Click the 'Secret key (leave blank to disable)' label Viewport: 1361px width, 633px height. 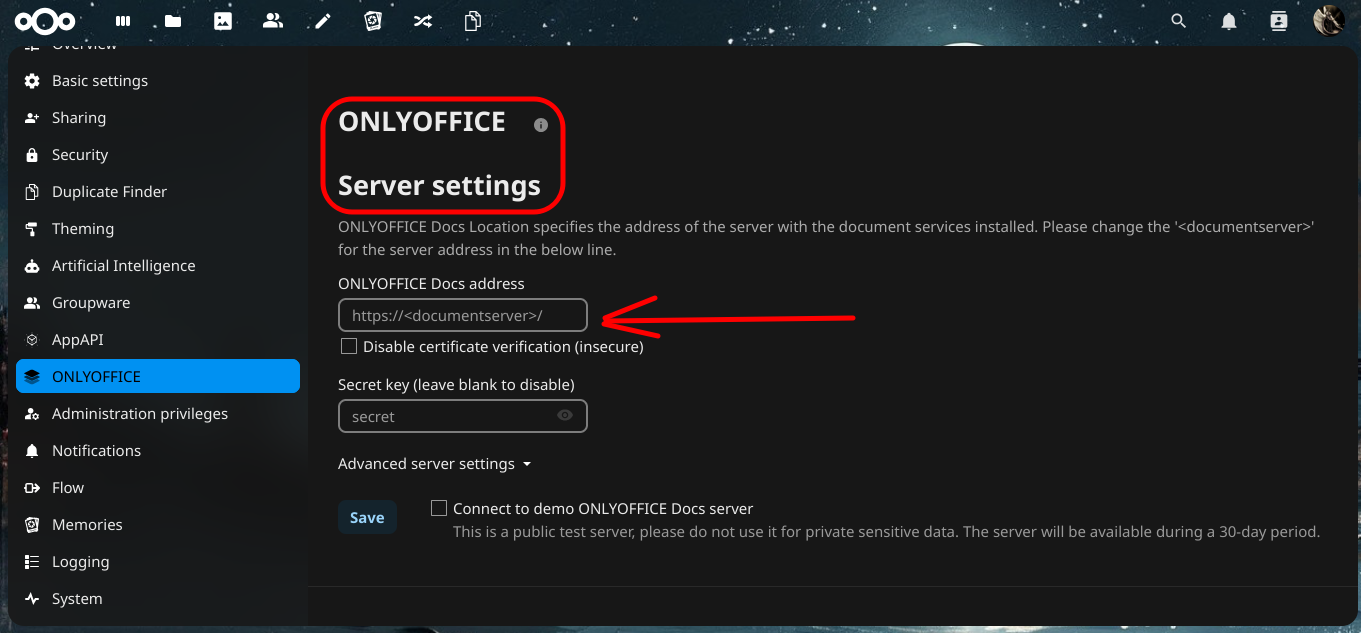(456, 384)
